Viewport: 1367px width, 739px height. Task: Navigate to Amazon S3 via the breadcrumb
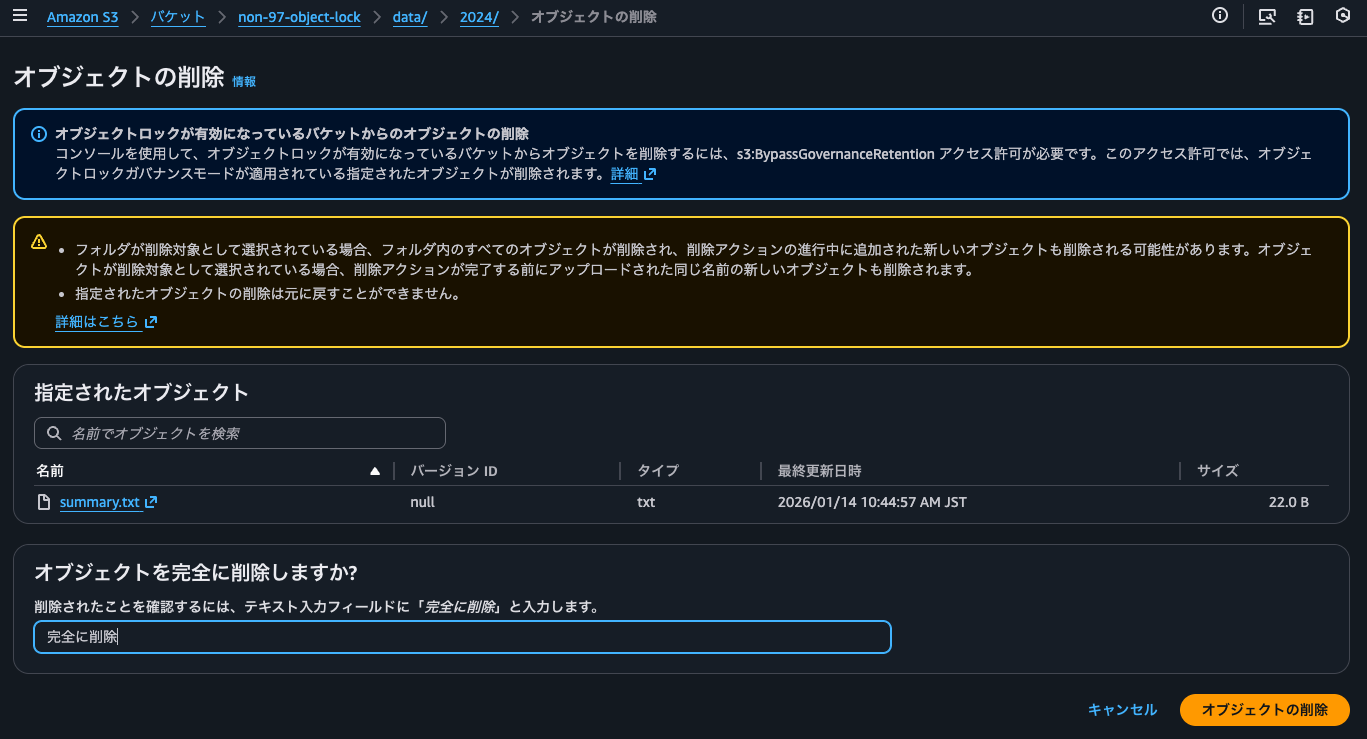(82, 16)
